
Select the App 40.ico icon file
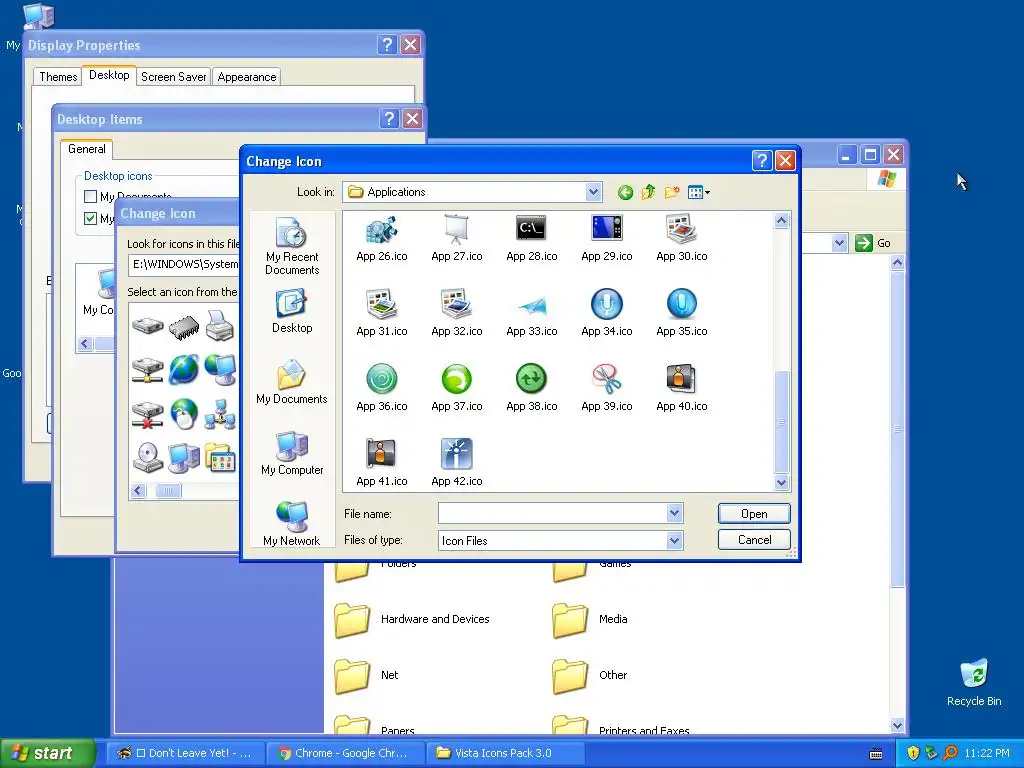tap(682, 389)
